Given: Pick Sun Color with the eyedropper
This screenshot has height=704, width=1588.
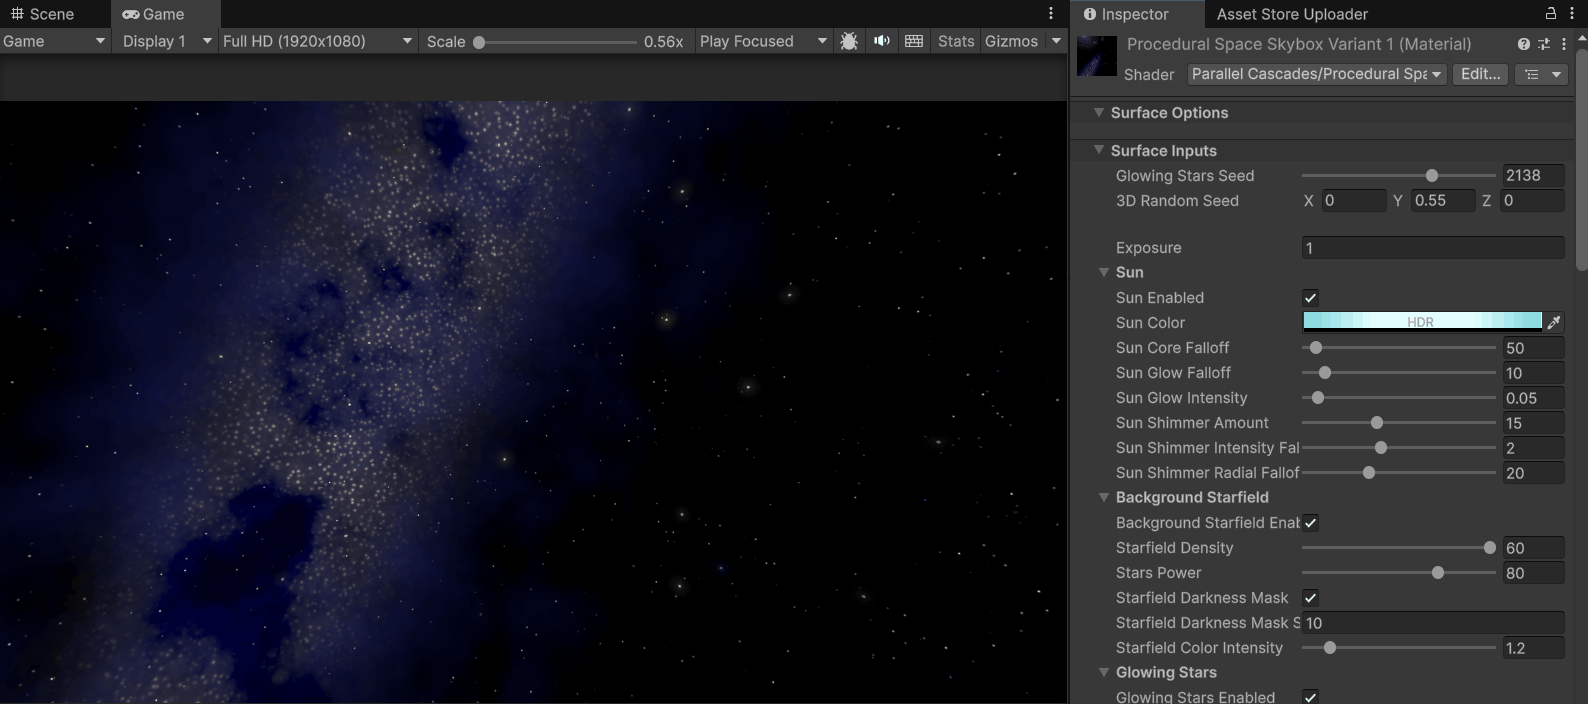Looking at the screenshot, I should (x=1553, y=322).
